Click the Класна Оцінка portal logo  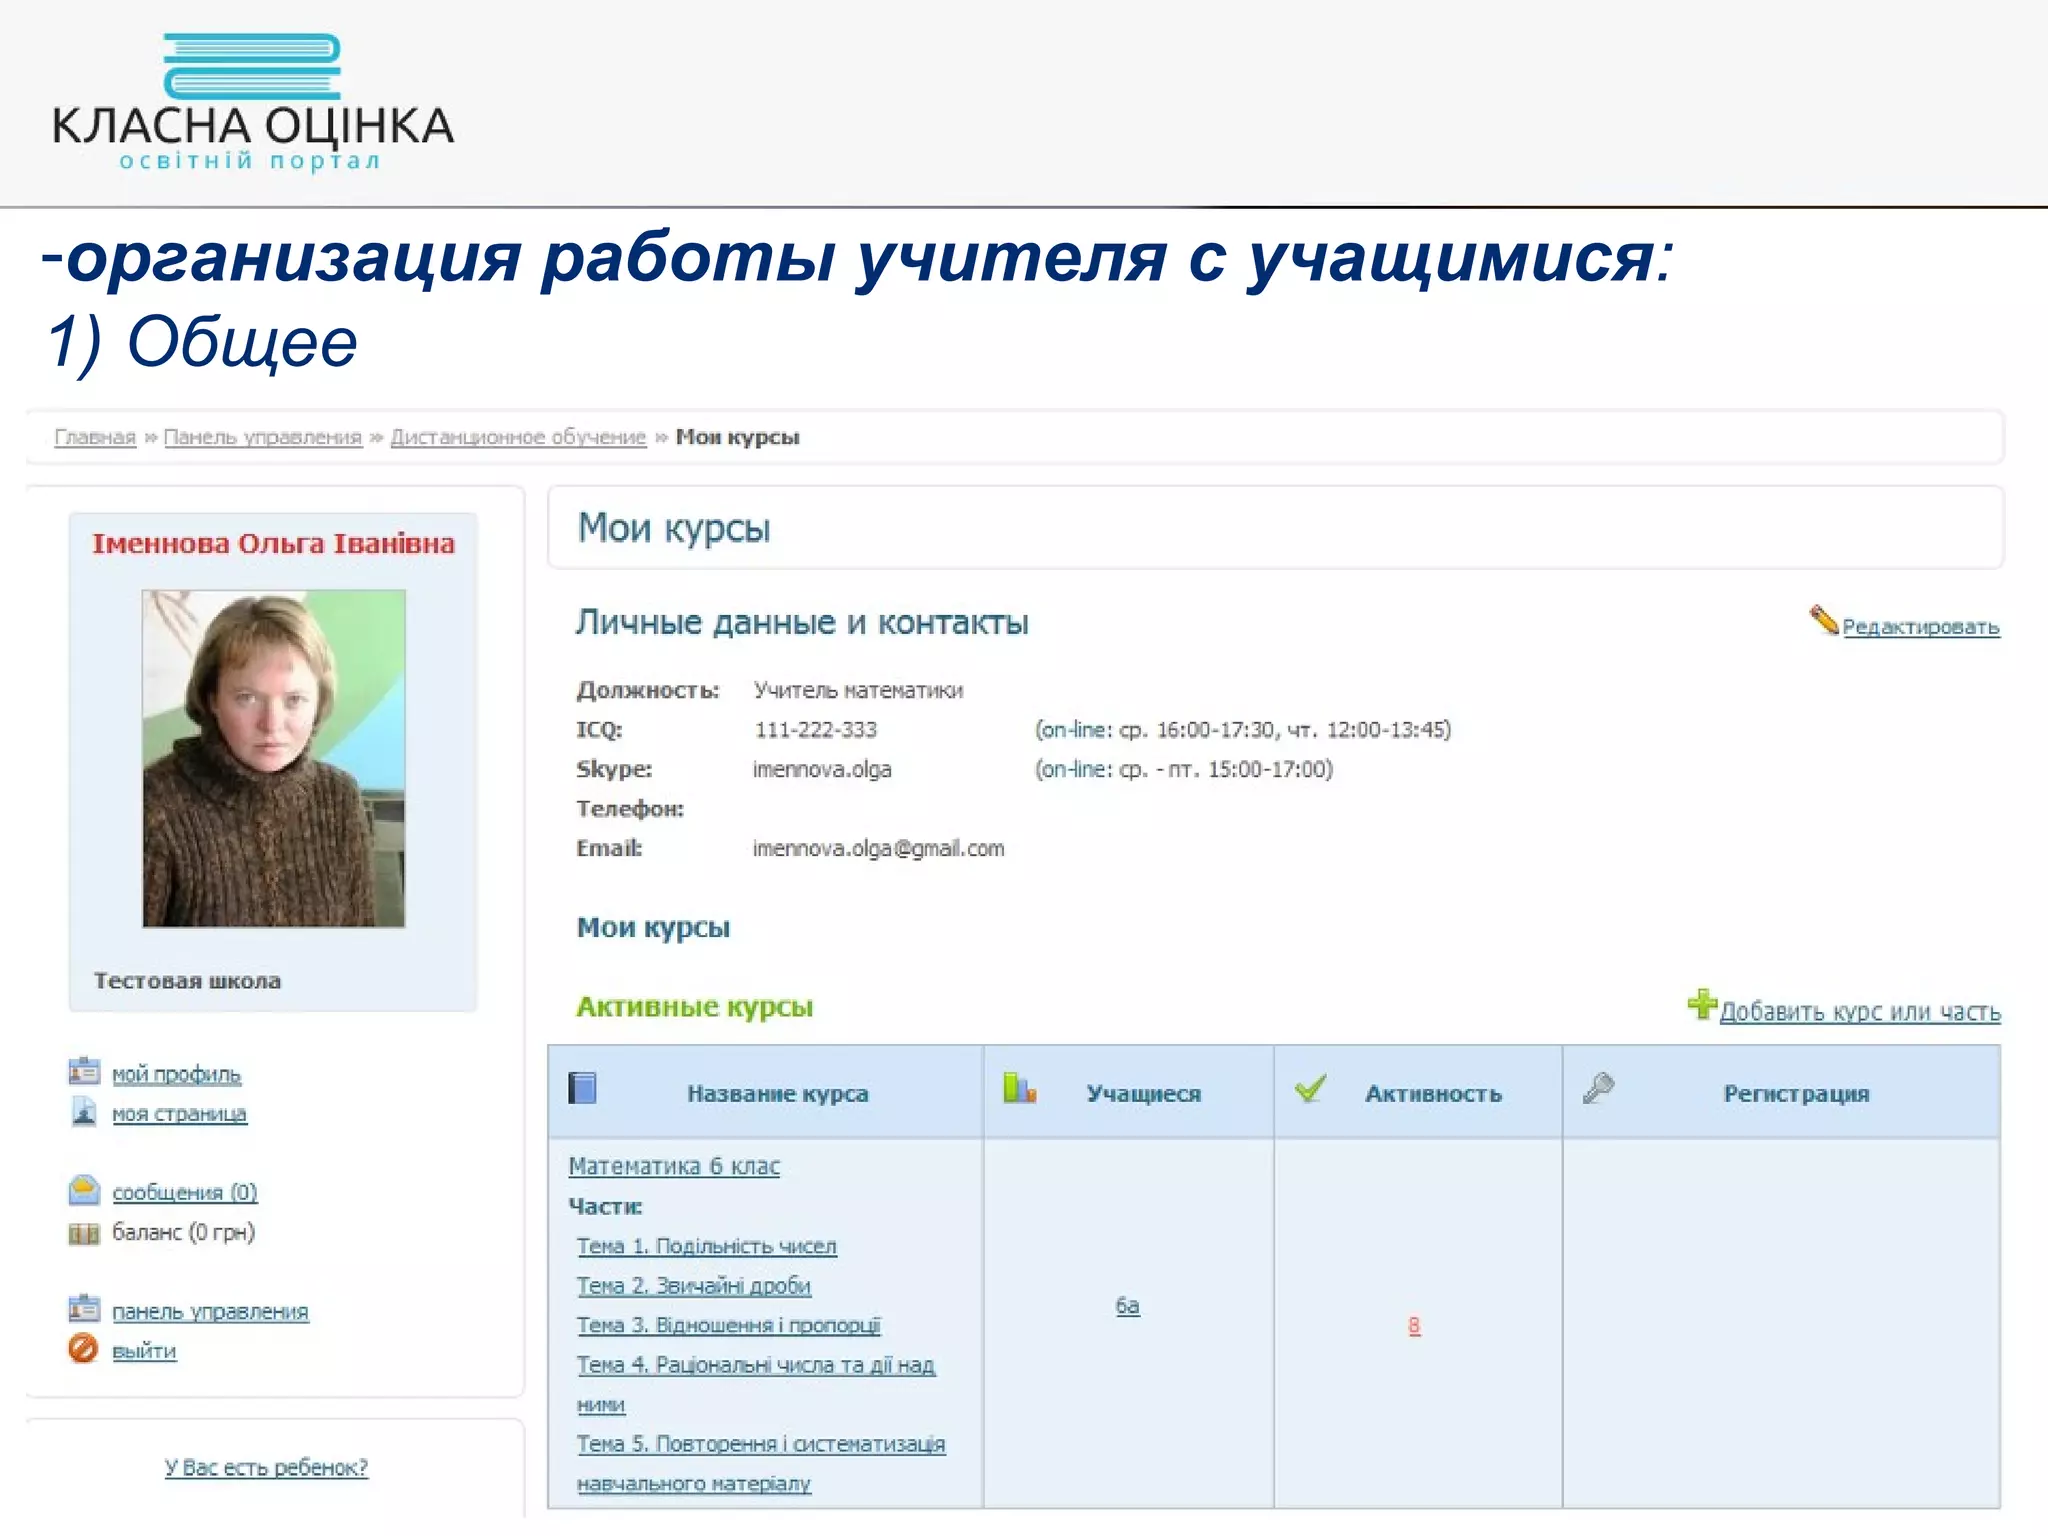point(253,103)
